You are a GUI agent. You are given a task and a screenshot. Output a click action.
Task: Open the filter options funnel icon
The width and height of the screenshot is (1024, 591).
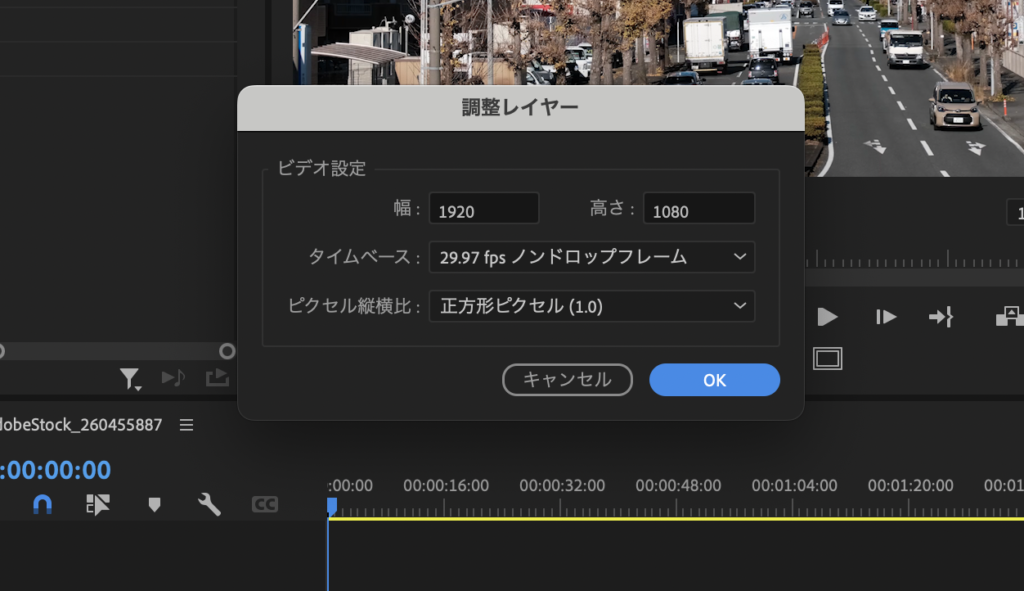(x=130, y=377)
